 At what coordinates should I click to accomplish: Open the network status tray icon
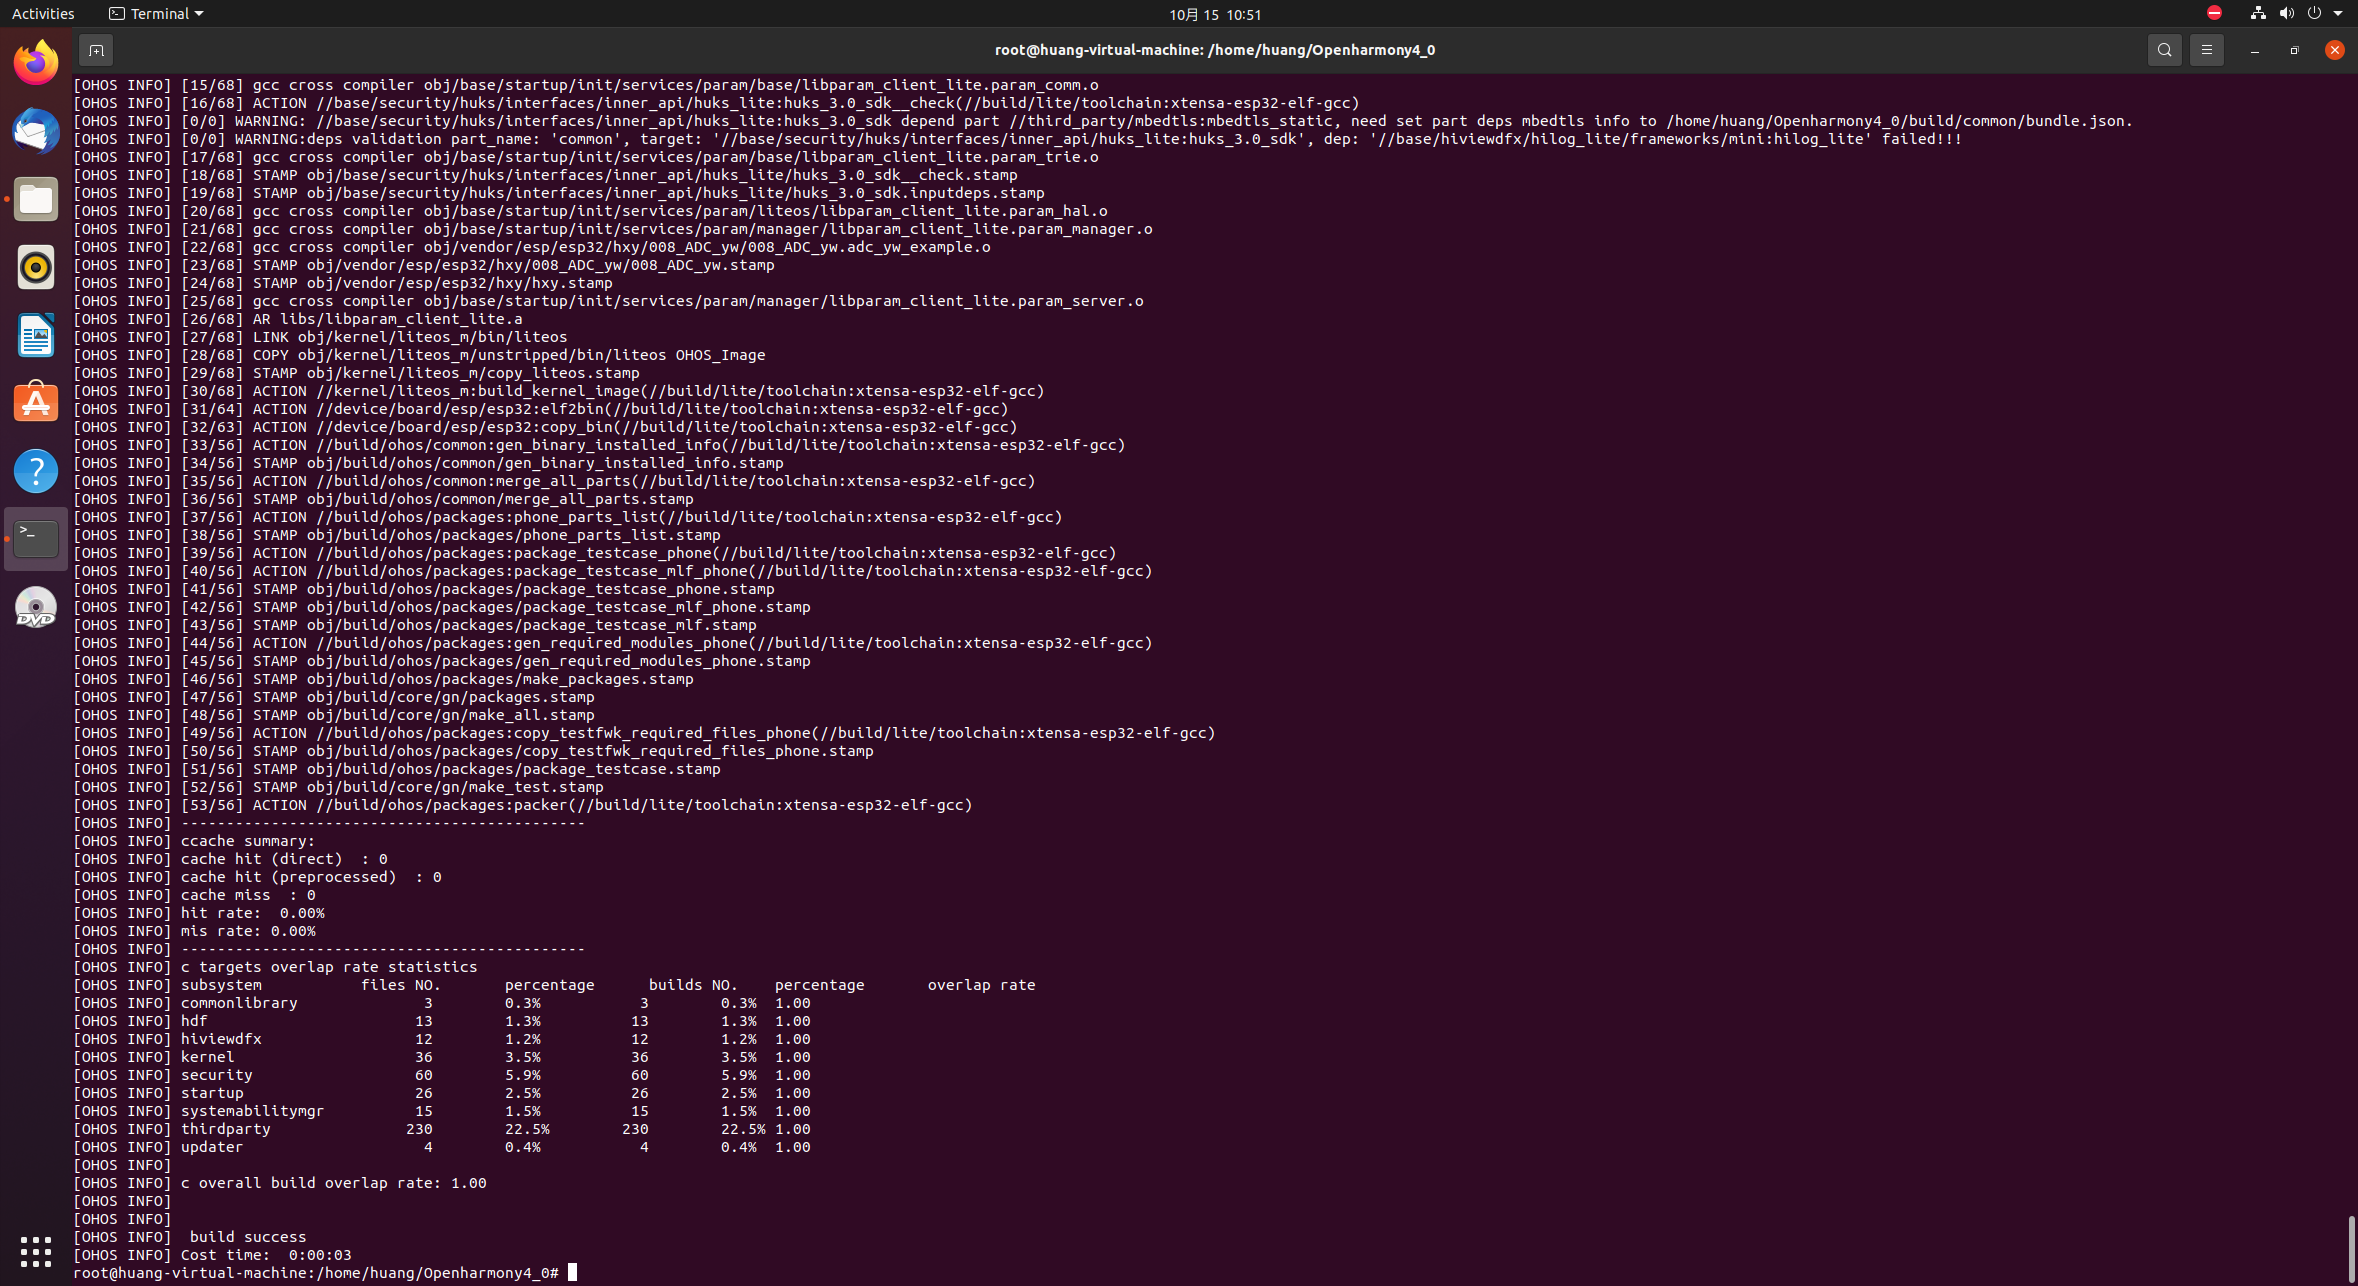[2258, 13]
